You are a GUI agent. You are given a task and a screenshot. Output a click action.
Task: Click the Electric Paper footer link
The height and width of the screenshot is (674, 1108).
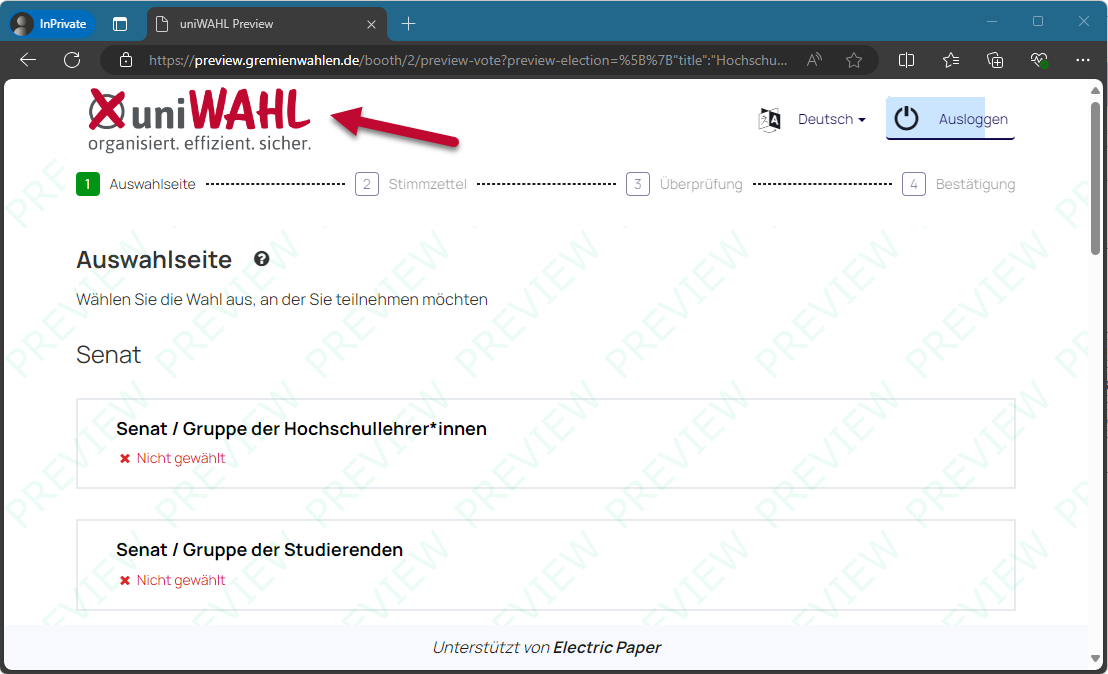click(x=607, y=647)
